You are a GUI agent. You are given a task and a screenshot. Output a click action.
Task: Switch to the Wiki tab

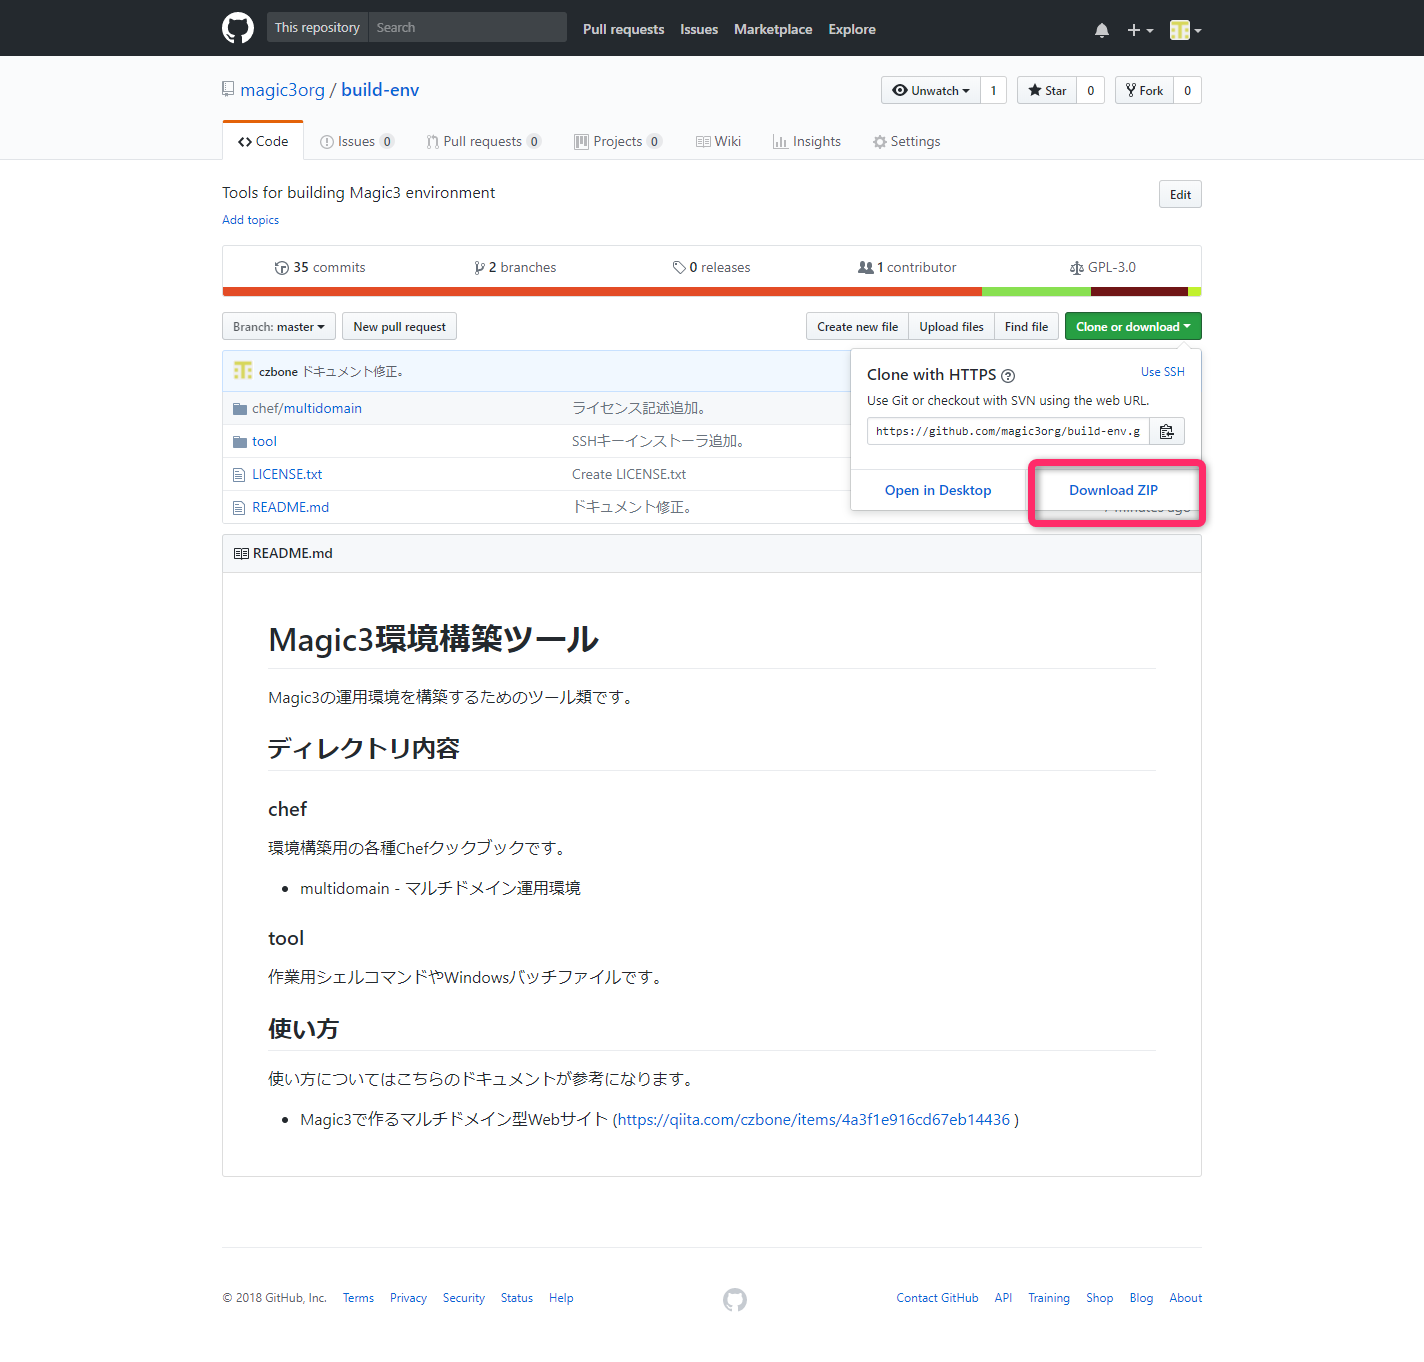(x=718, y=141)
